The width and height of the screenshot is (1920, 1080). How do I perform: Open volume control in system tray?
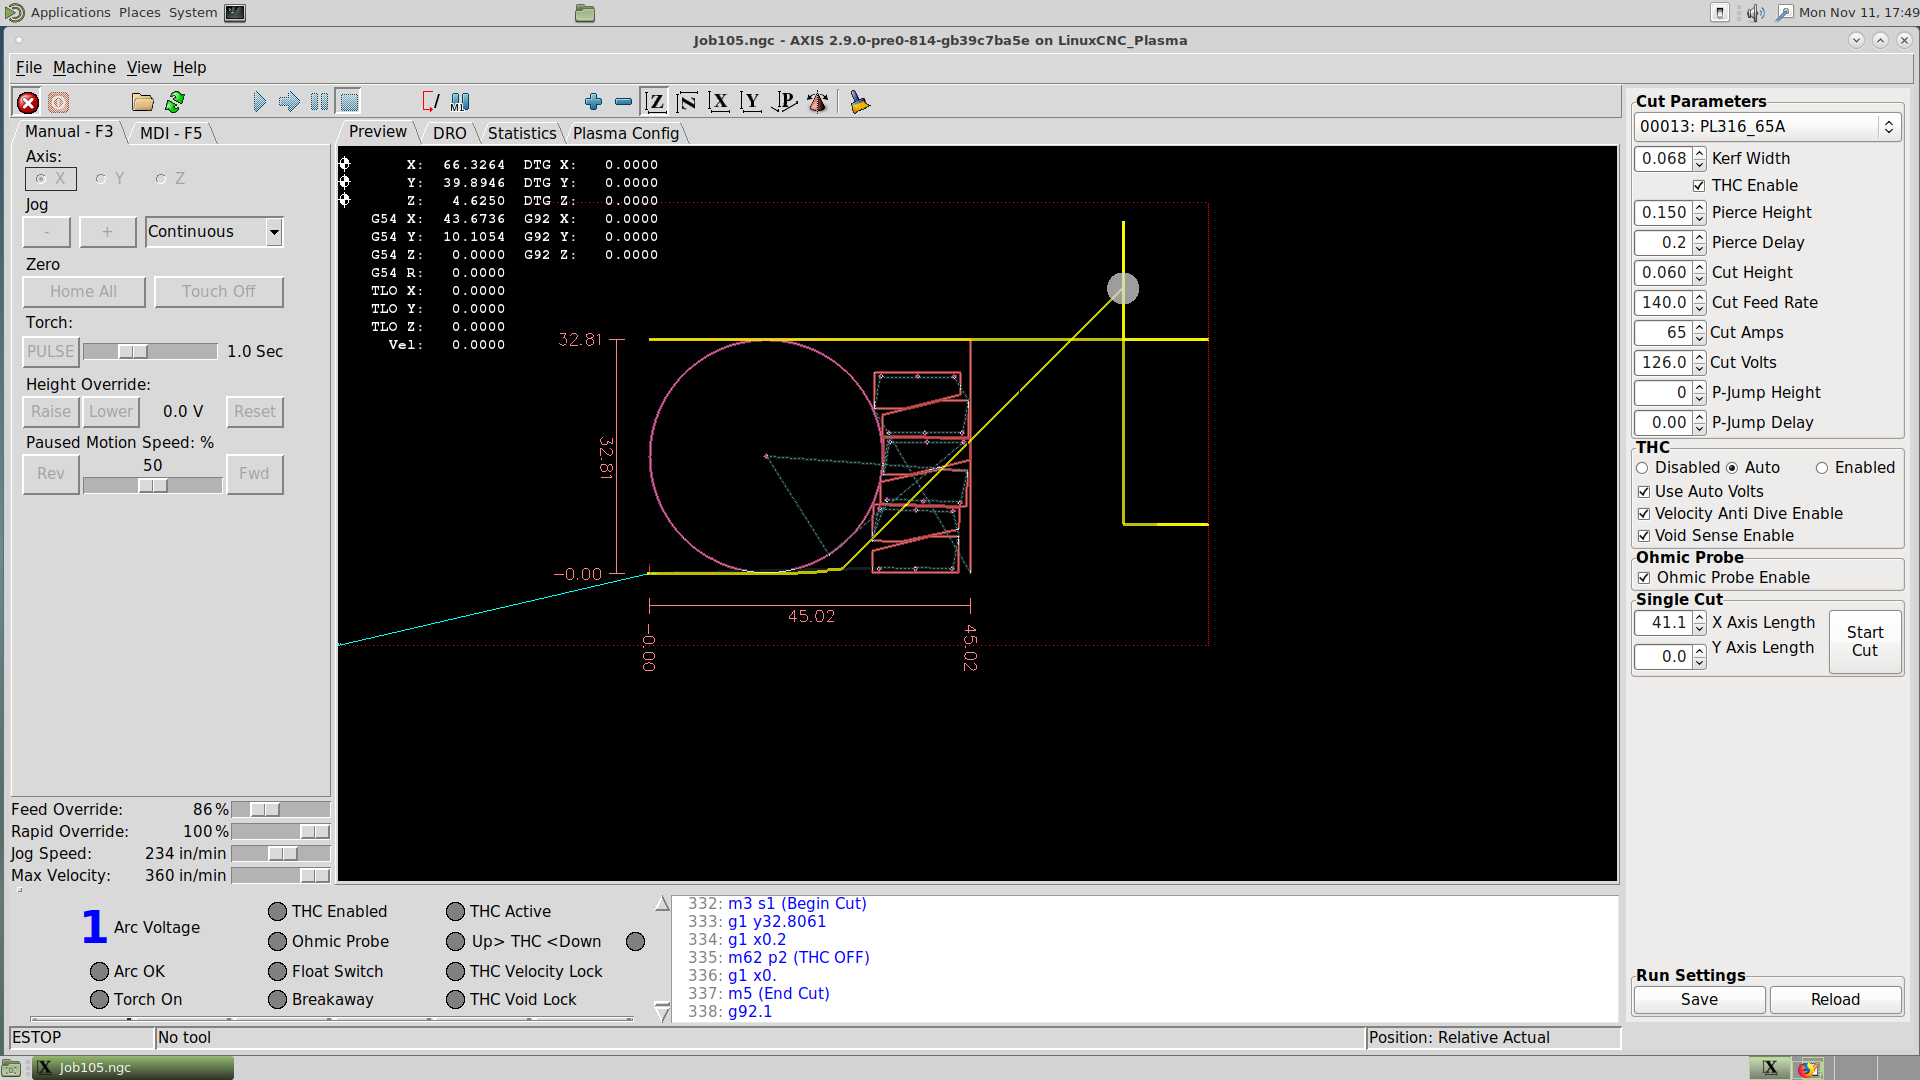coord(1755,13)
